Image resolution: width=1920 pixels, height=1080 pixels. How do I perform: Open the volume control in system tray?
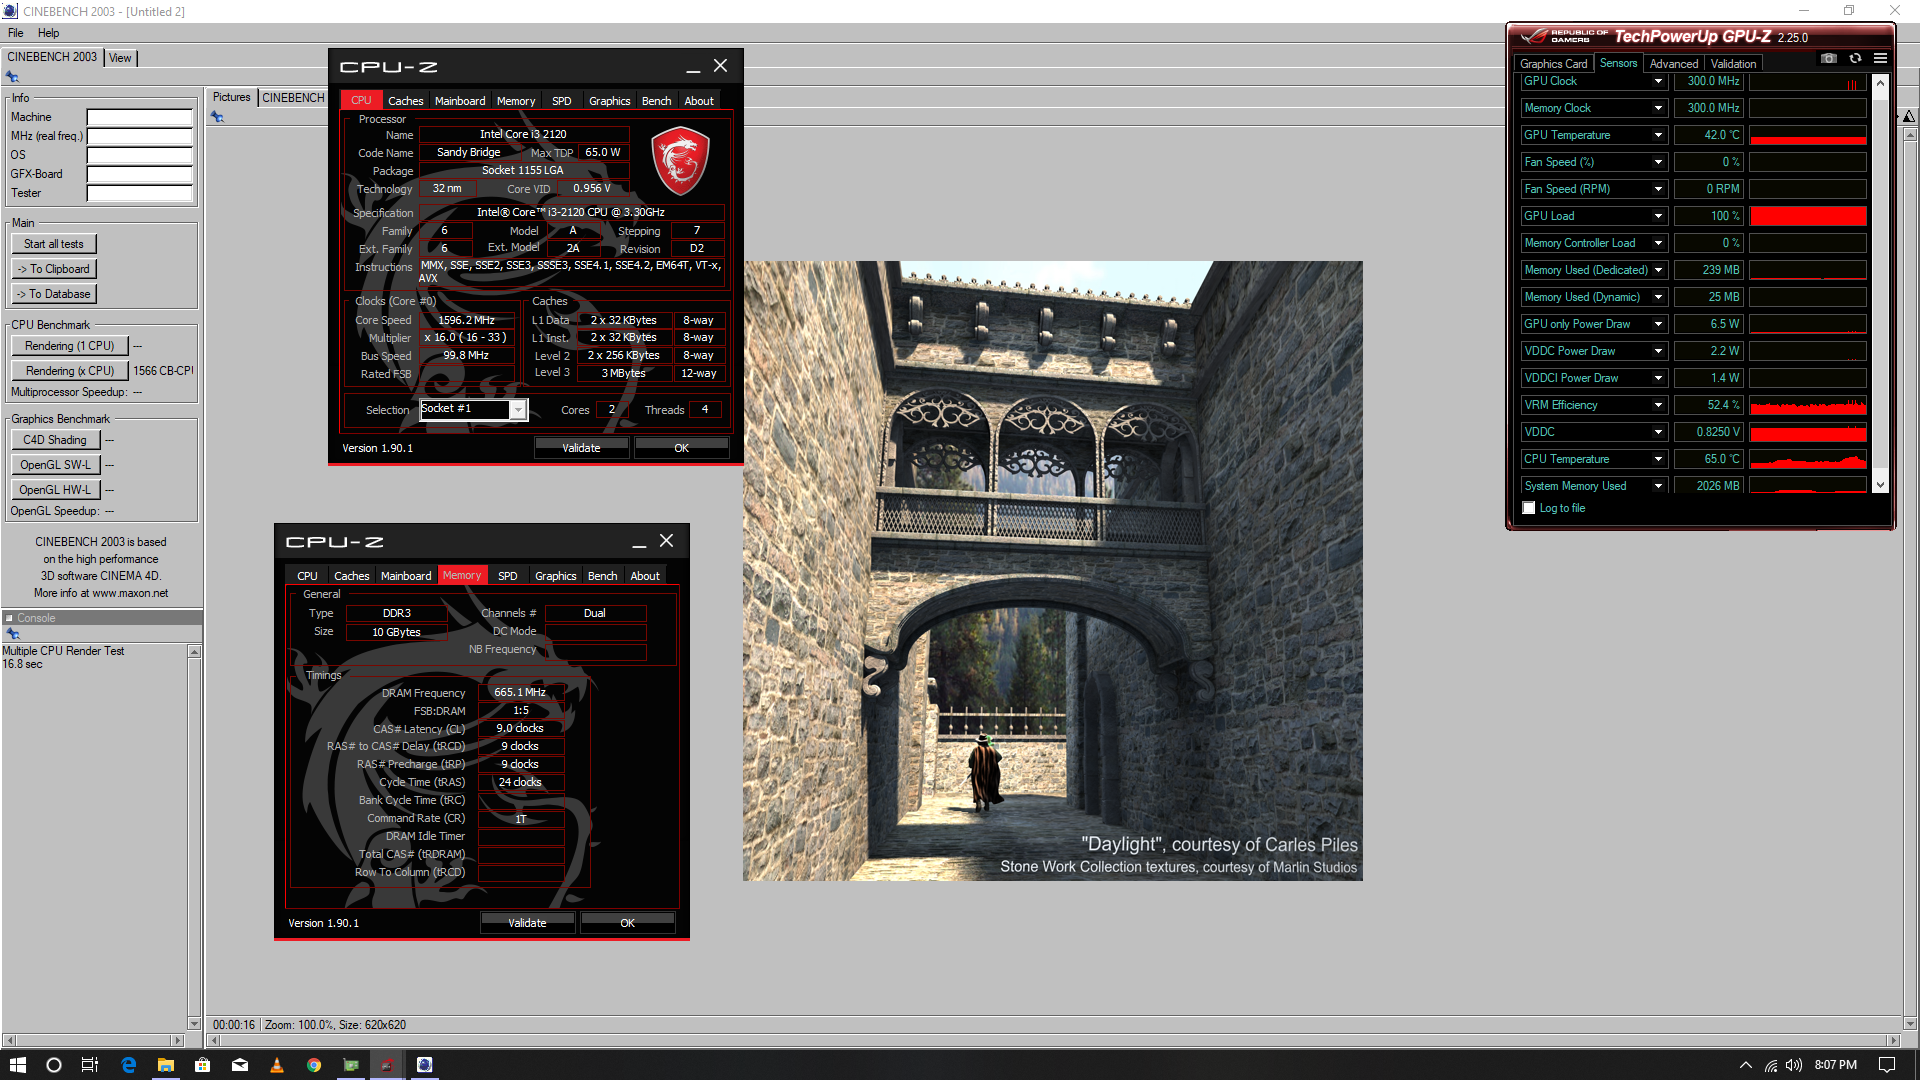click(1794, 1065)
